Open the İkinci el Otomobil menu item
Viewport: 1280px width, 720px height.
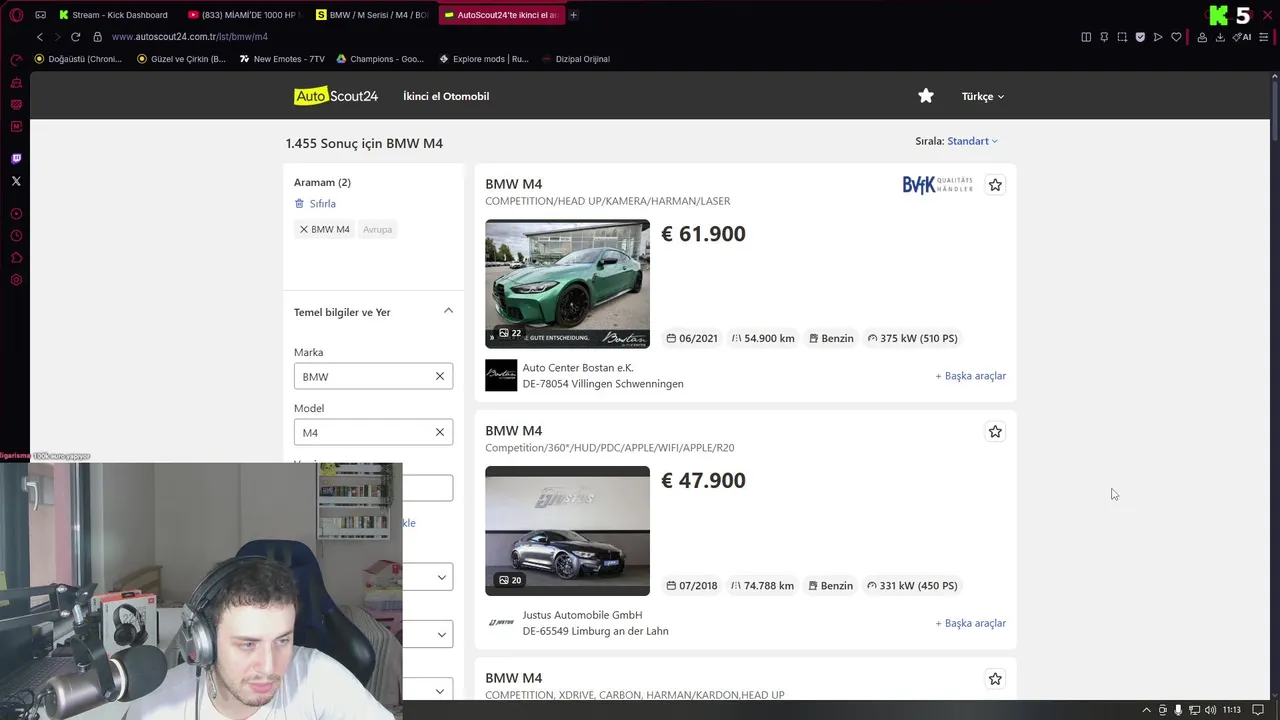[x=446, y=96]
